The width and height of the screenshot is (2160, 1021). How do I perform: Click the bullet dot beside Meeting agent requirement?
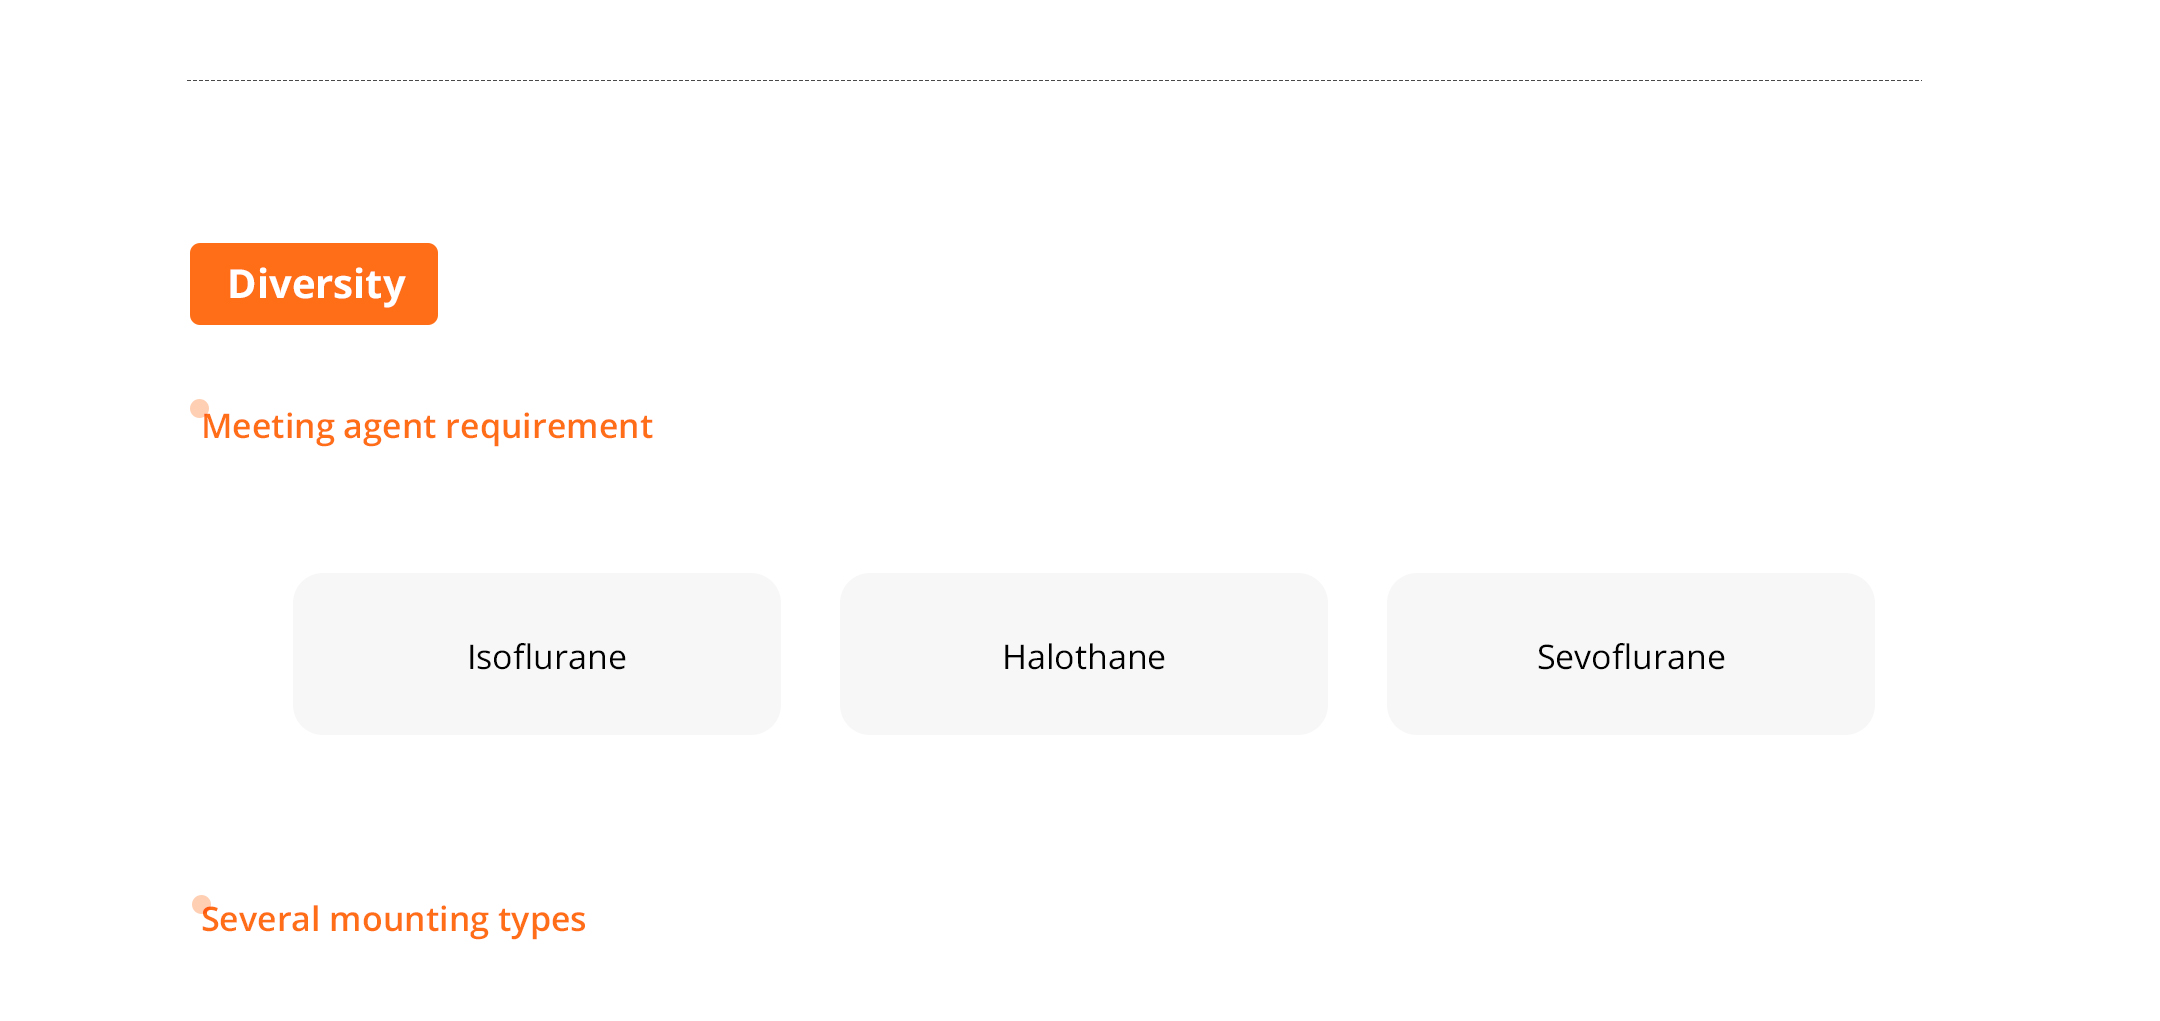[199, 408]
